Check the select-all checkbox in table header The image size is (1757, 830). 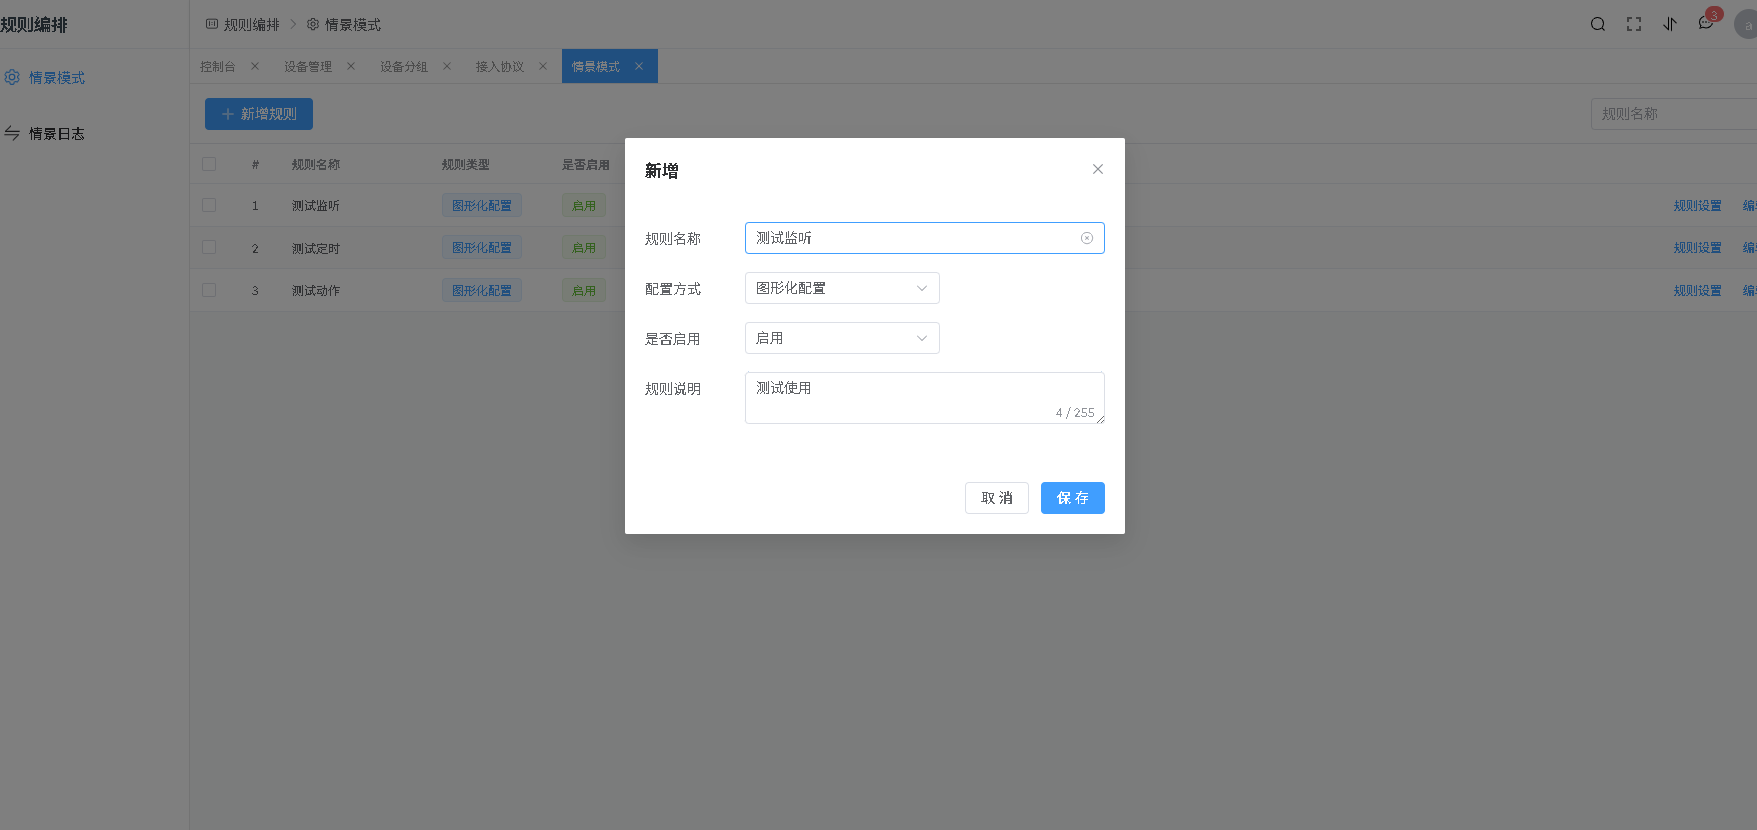pos(209,164)
